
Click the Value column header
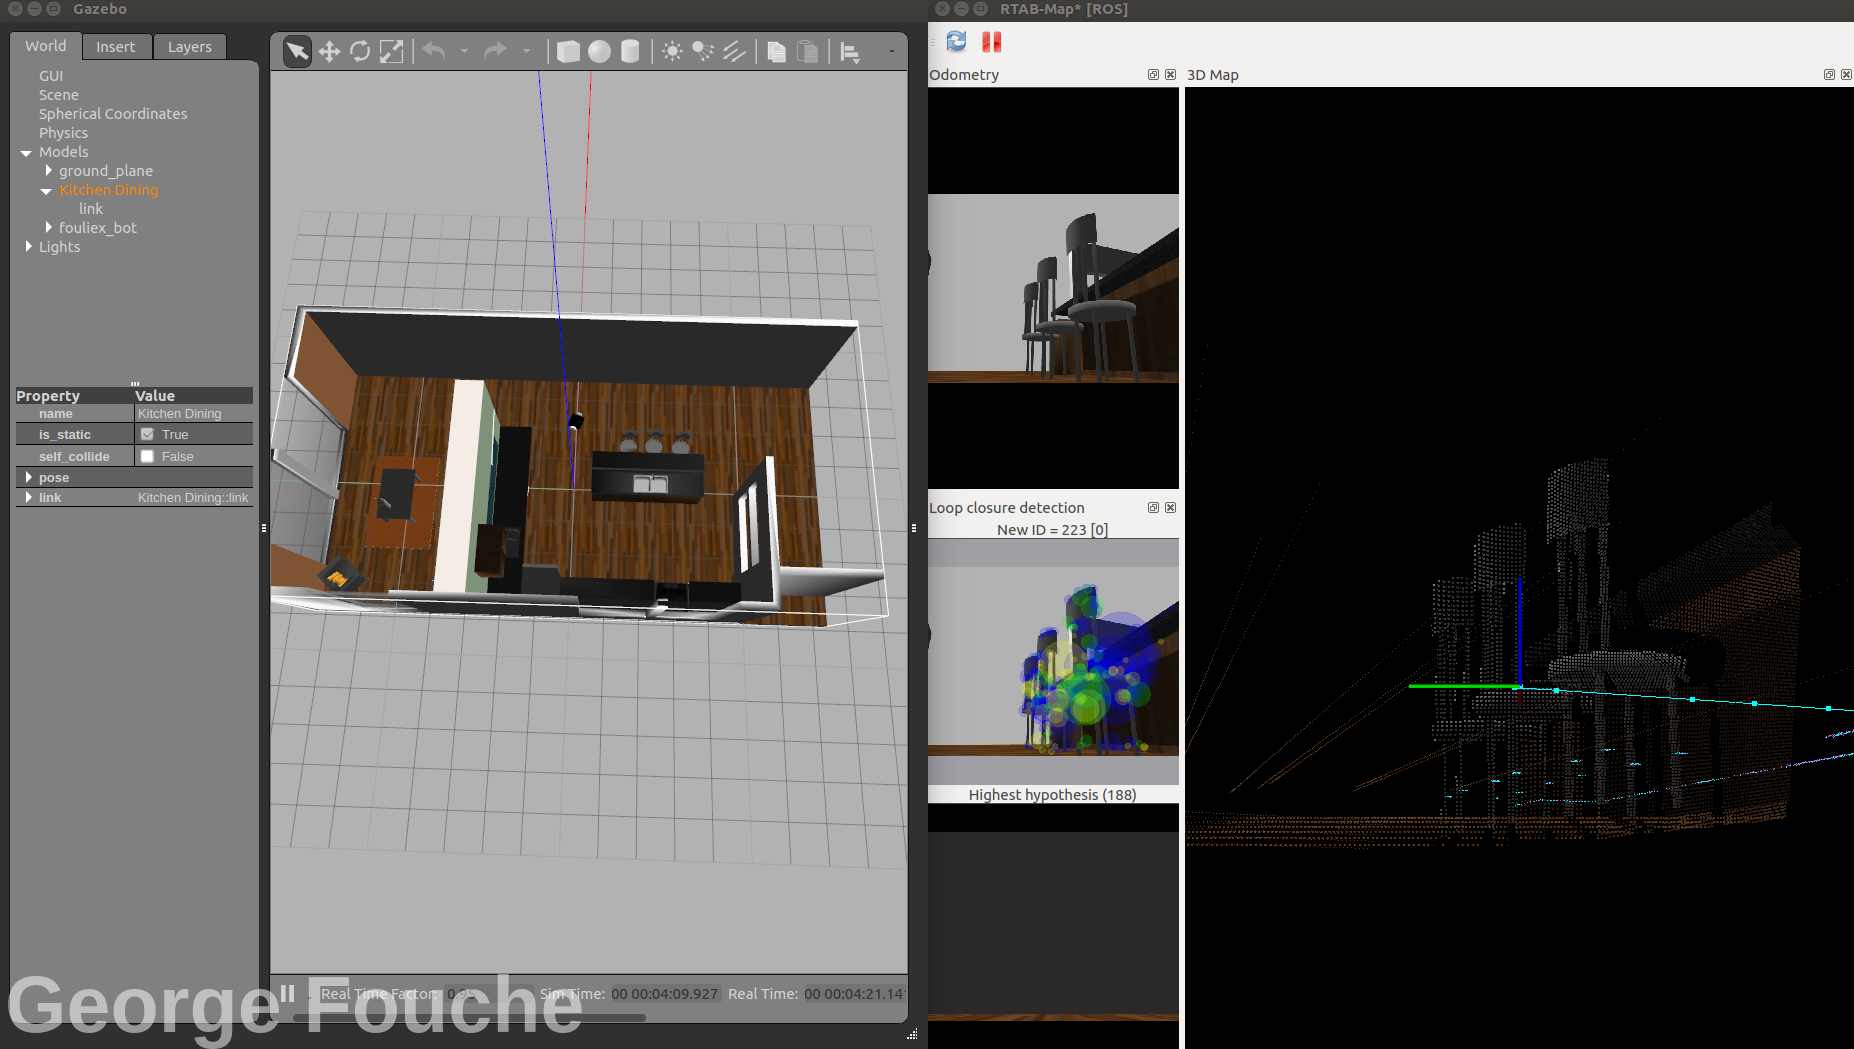pyautogui.click(x=193, y=396)
